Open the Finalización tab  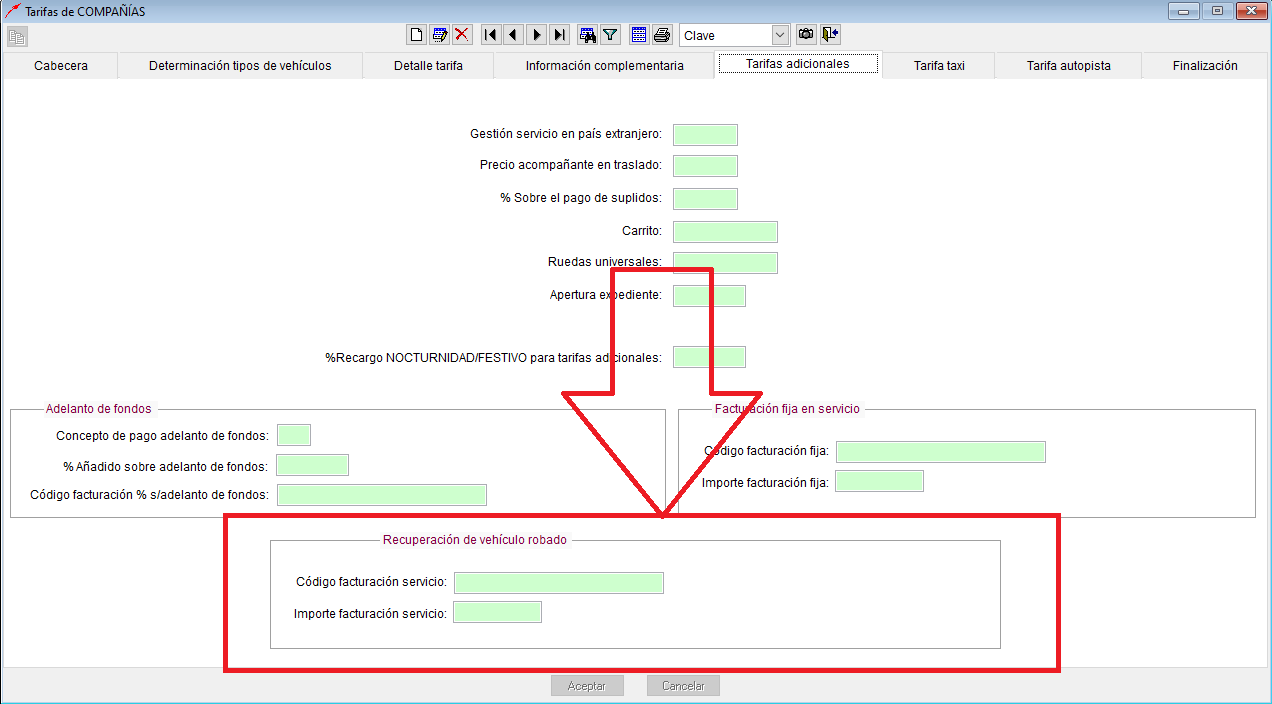click(1205, 66)
